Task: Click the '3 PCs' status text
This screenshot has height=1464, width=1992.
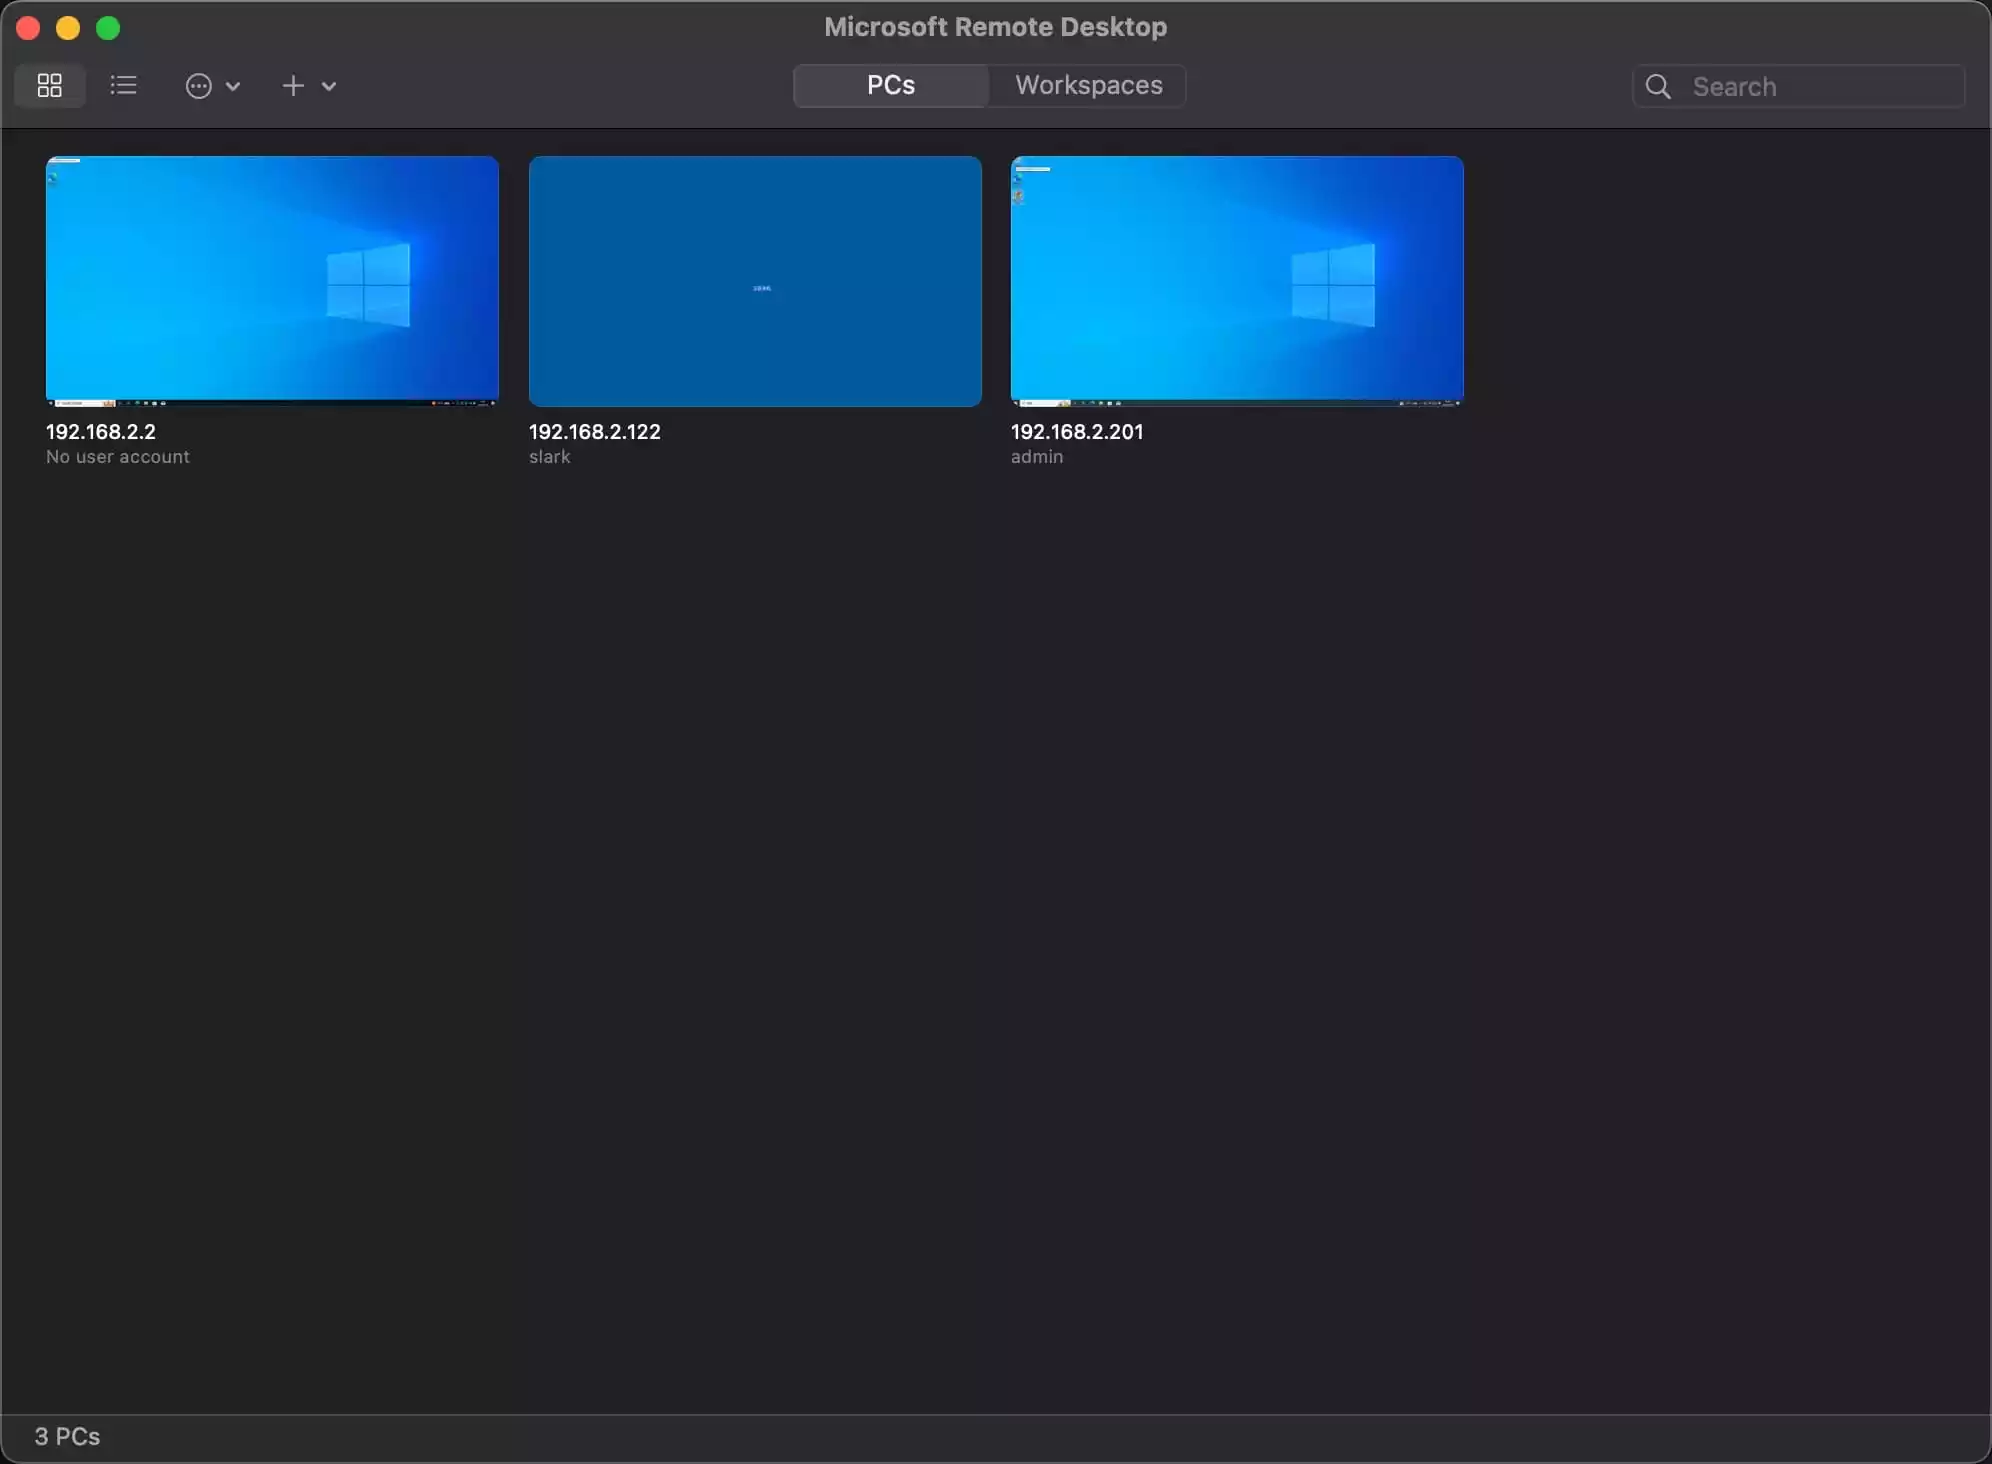Action: point(67,1437)
